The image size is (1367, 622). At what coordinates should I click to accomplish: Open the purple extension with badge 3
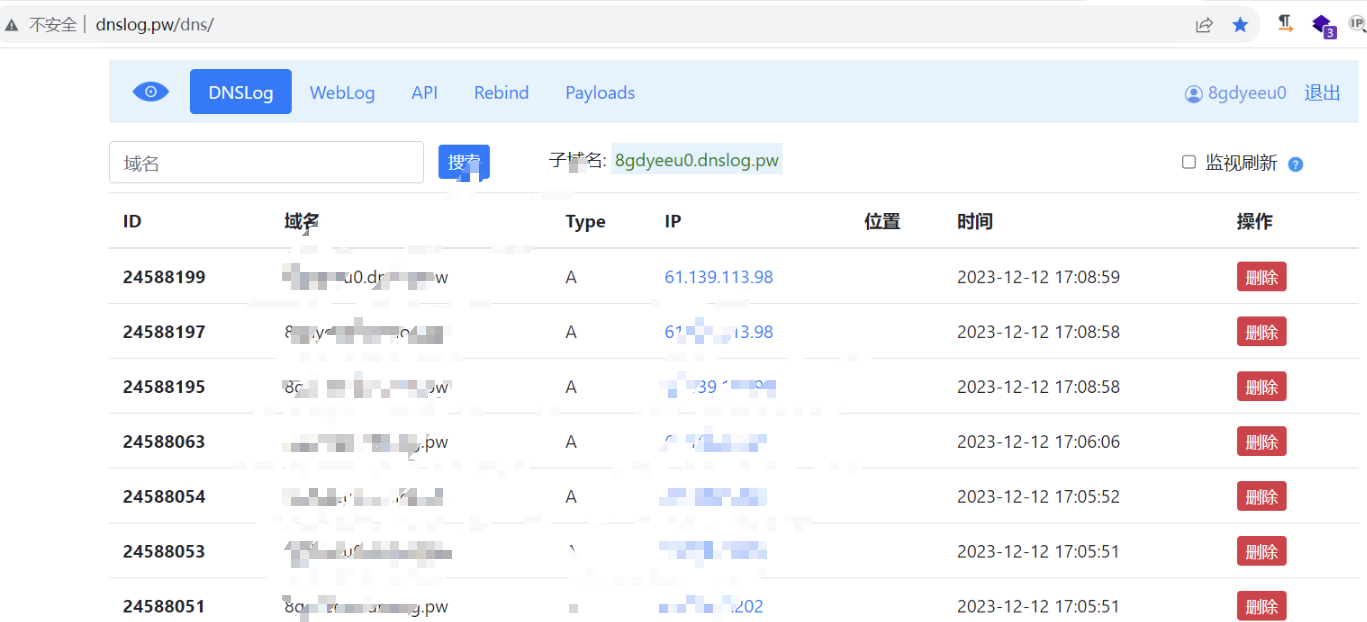coord(1322,25)
